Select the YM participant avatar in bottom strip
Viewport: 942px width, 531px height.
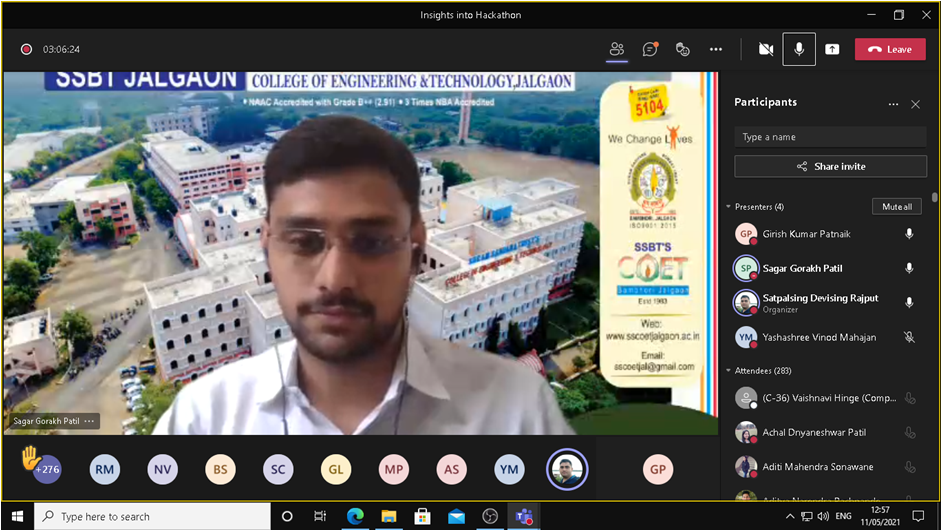tap(509, 470)
